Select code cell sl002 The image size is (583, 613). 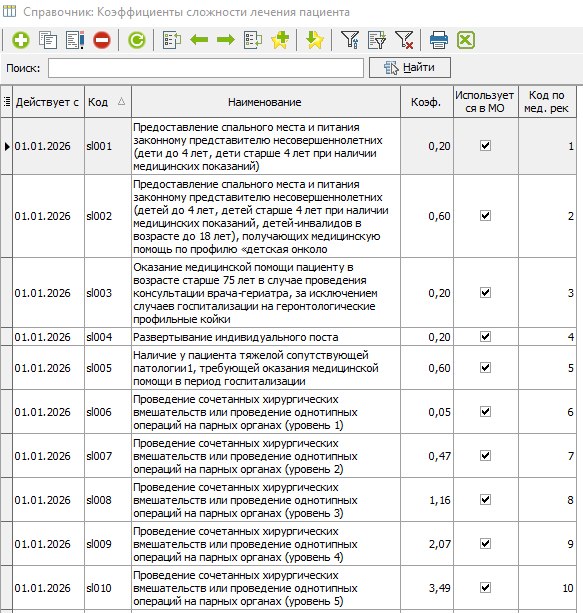pos(108,216)
